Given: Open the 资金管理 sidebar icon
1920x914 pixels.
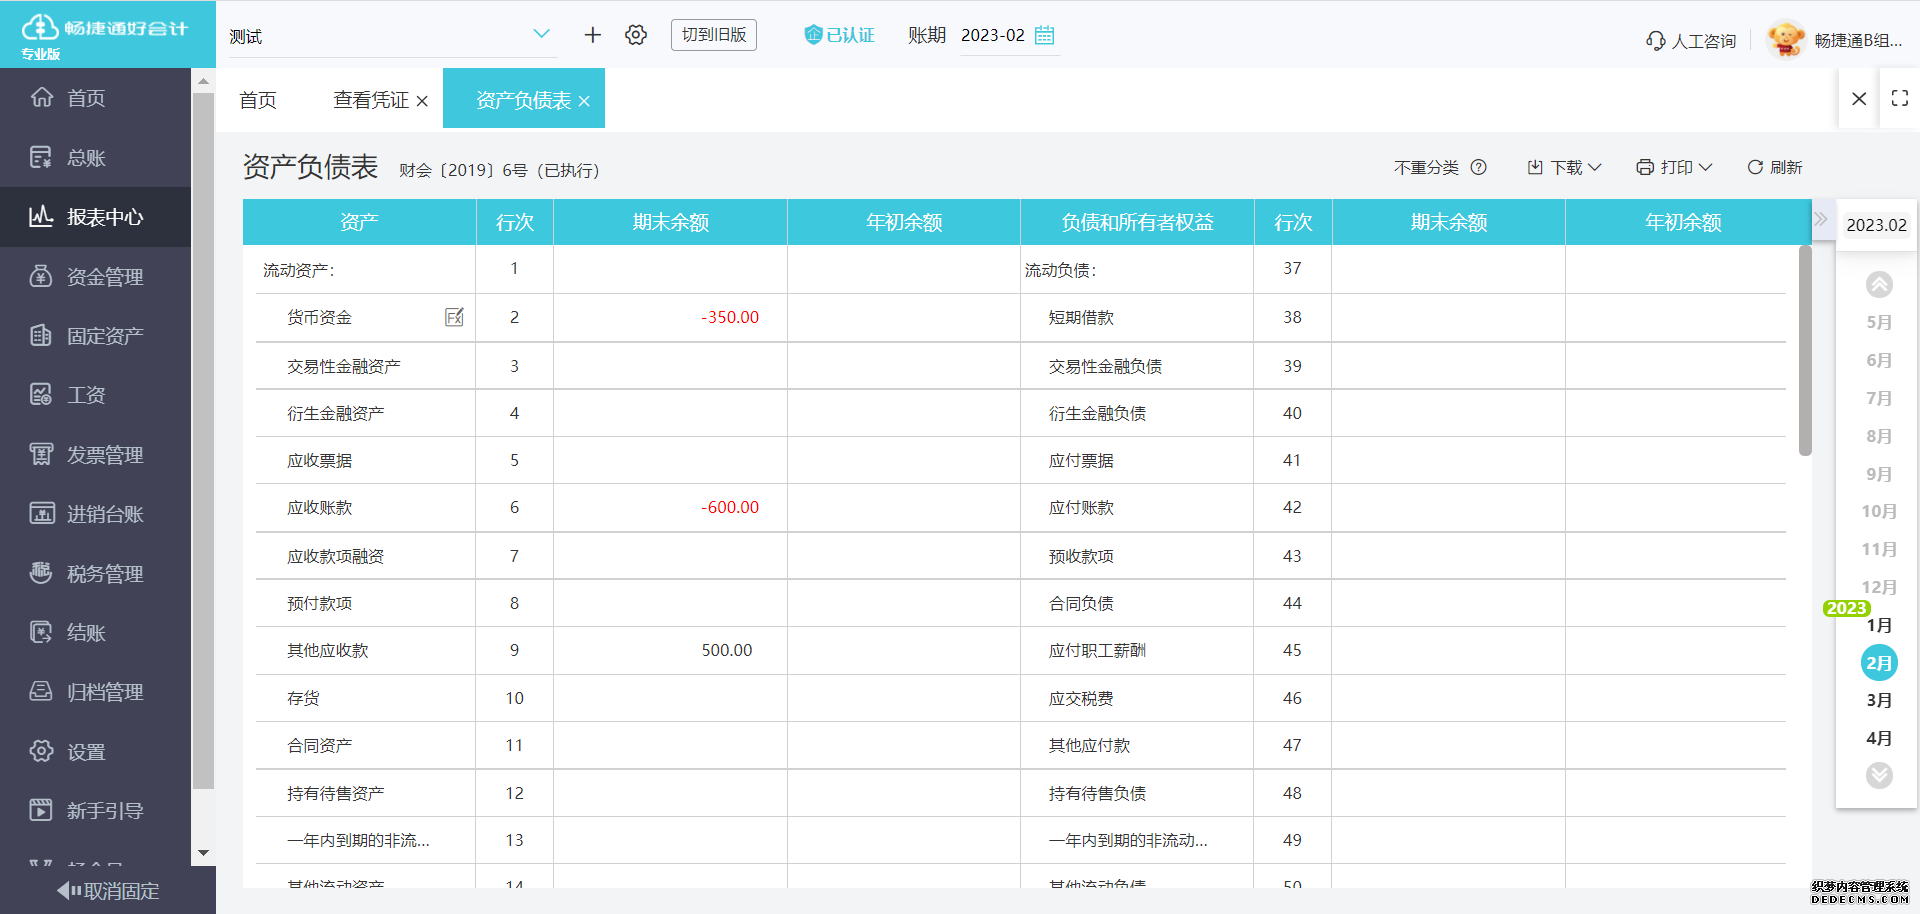Looking at the screenshot, I should click(41, 276).
